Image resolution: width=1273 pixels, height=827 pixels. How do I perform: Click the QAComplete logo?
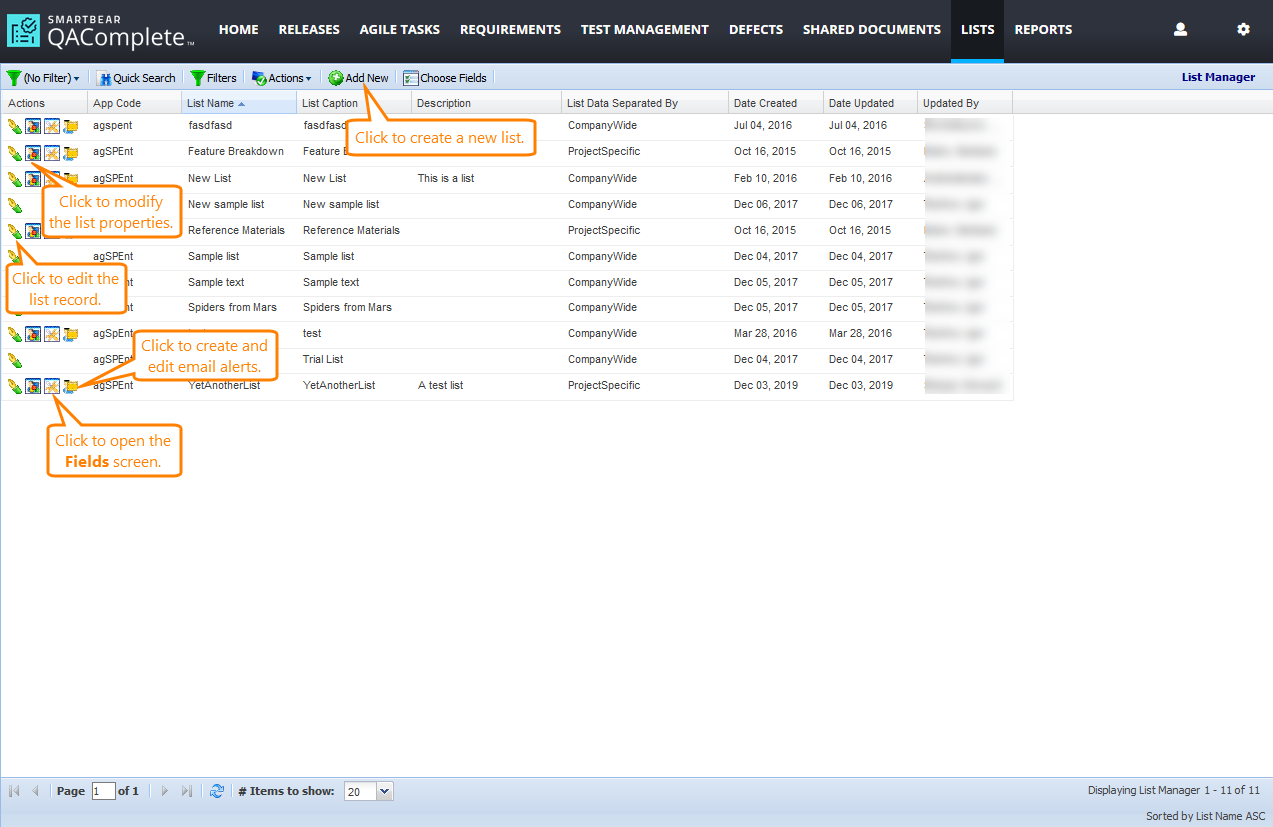click(x=100, y=31)
